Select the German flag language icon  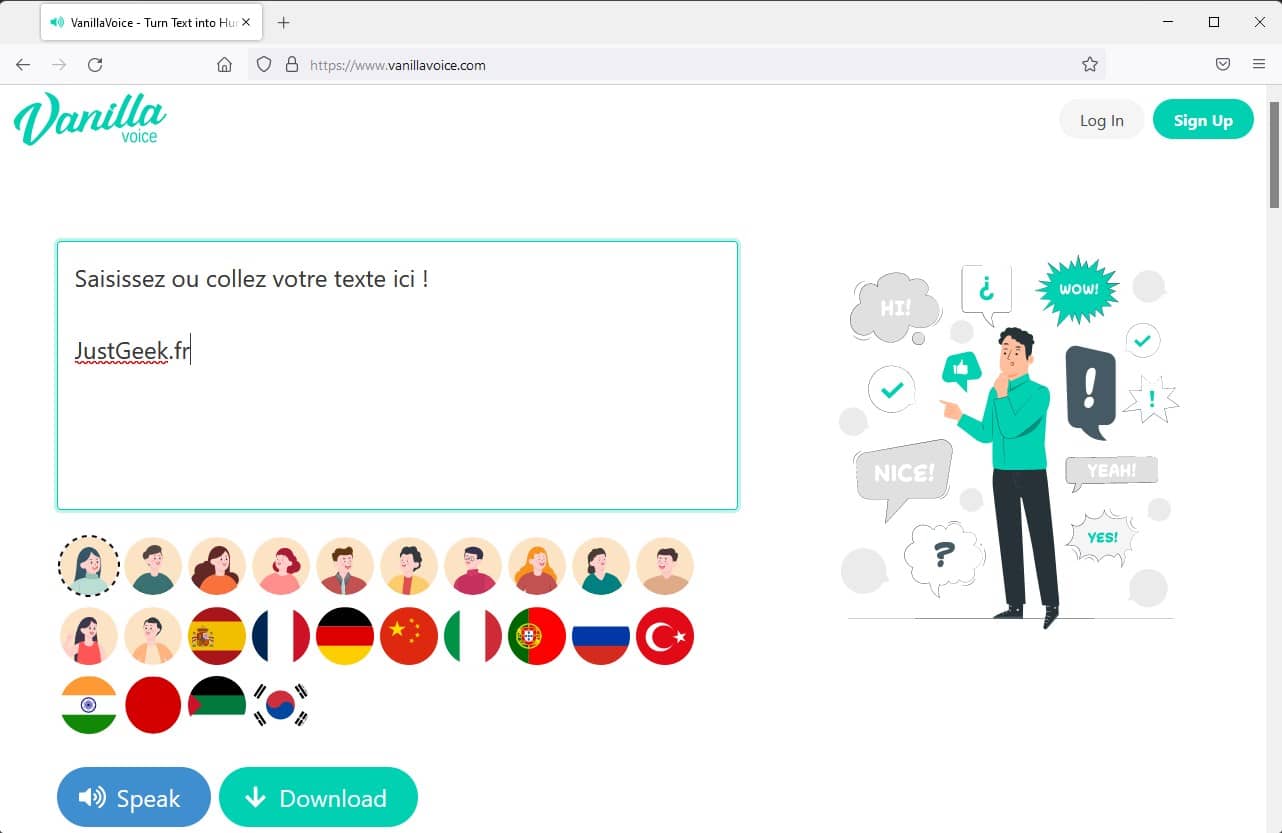[x=345, y=636]
